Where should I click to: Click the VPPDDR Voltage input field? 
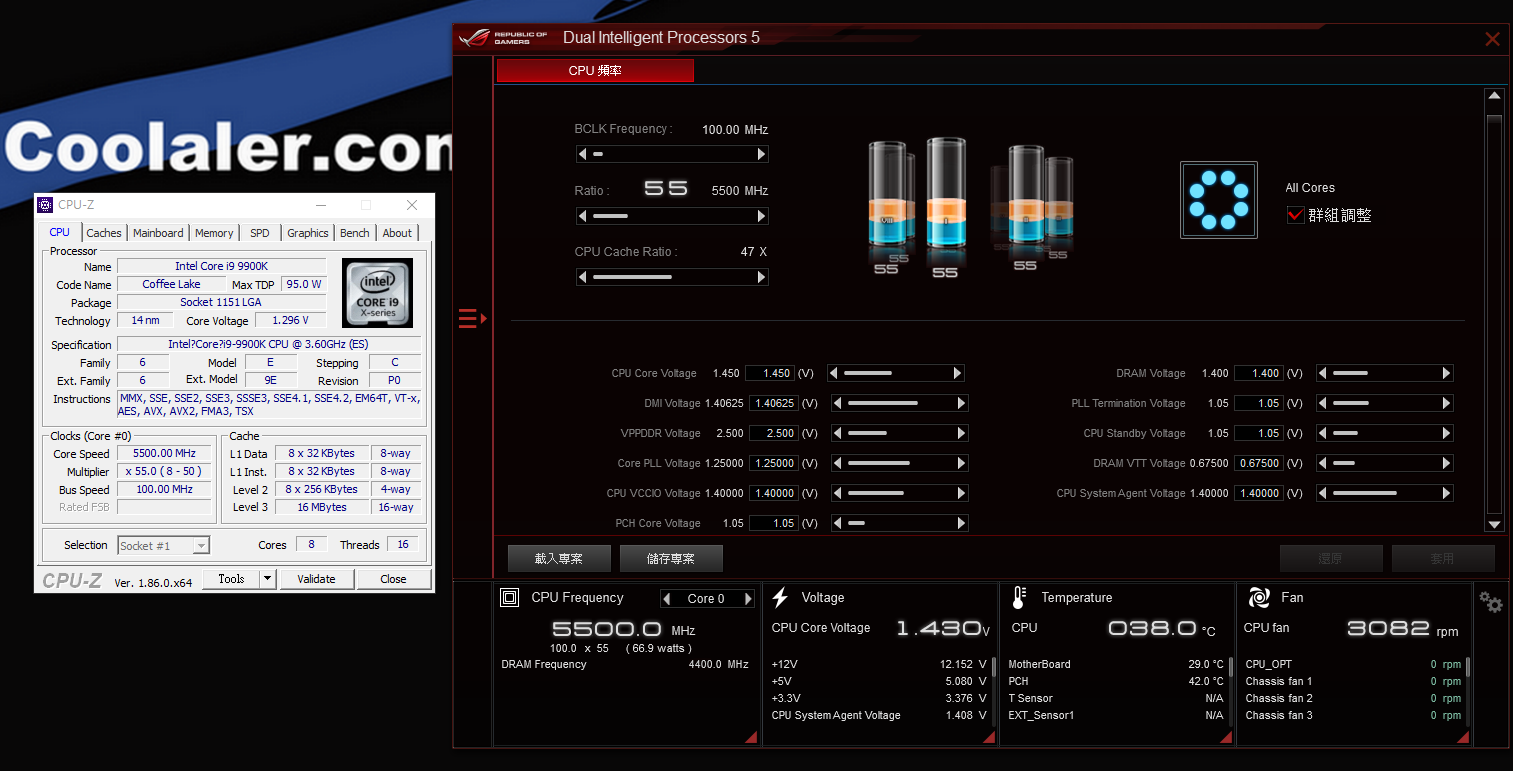point(772,433)
